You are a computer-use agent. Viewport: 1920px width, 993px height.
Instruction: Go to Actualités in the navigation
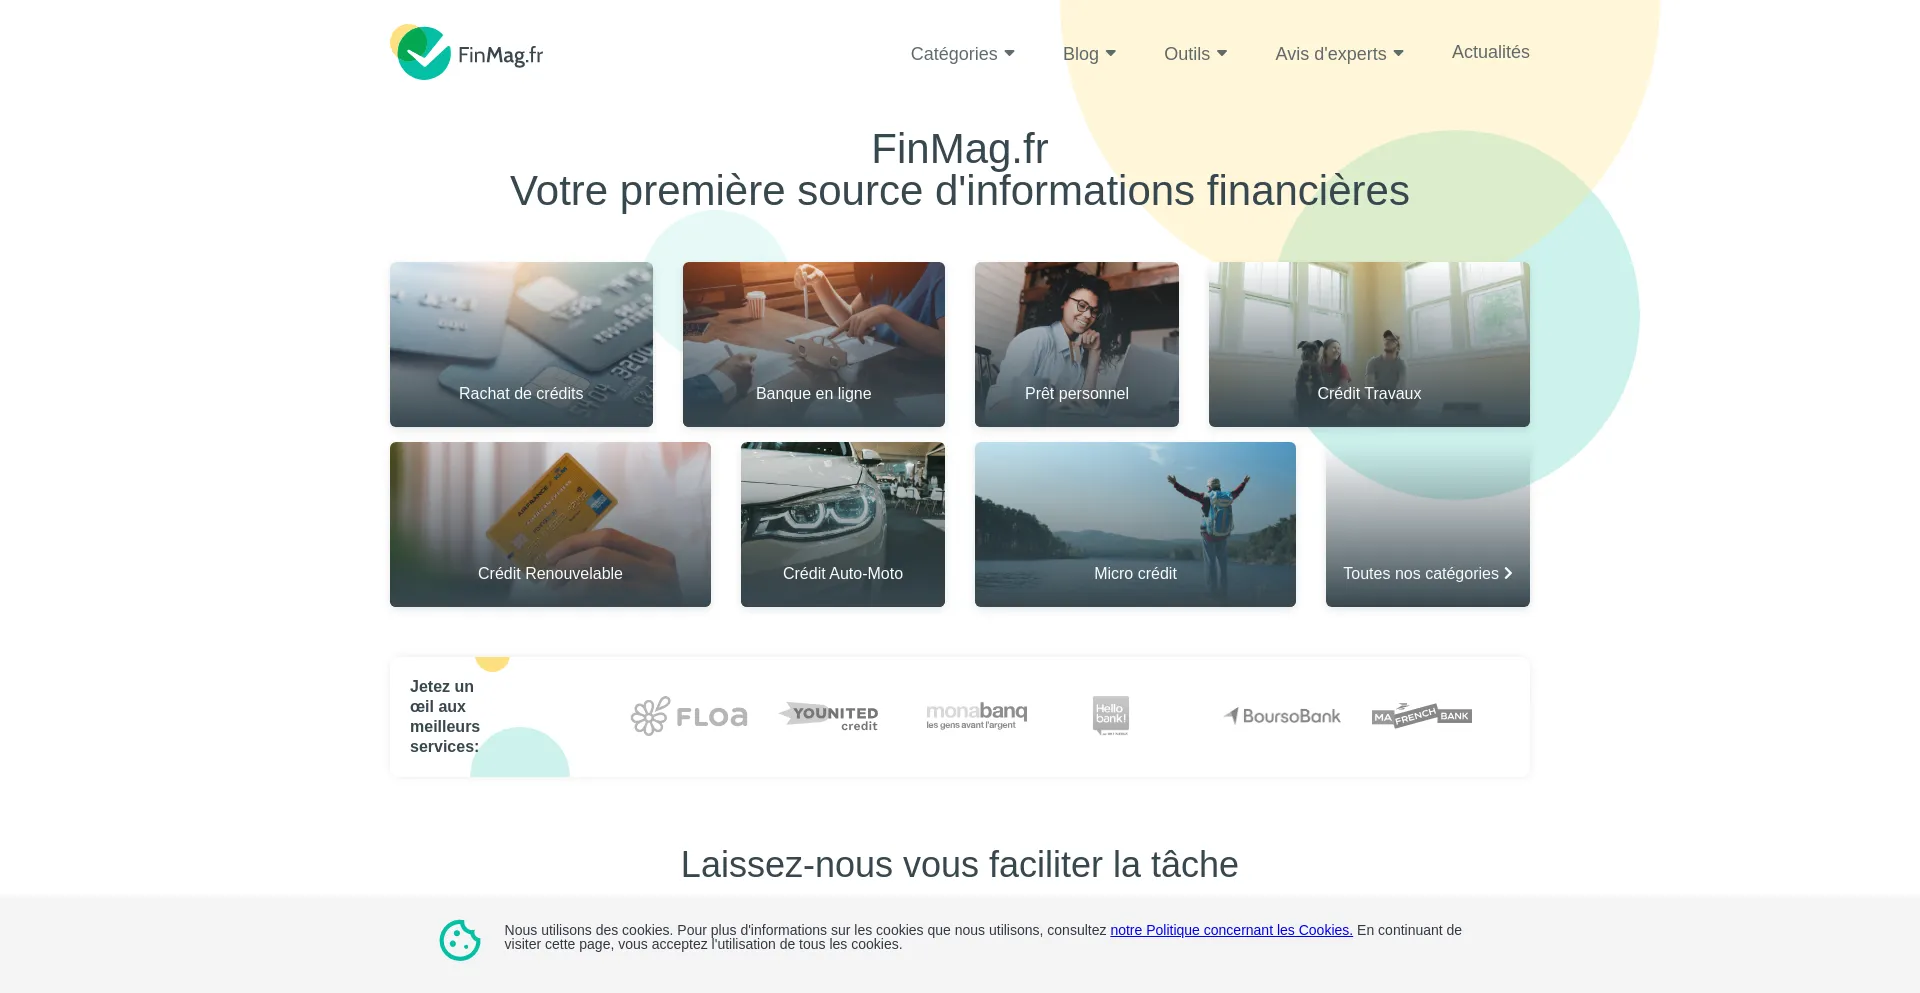[x=1490, y=52]
